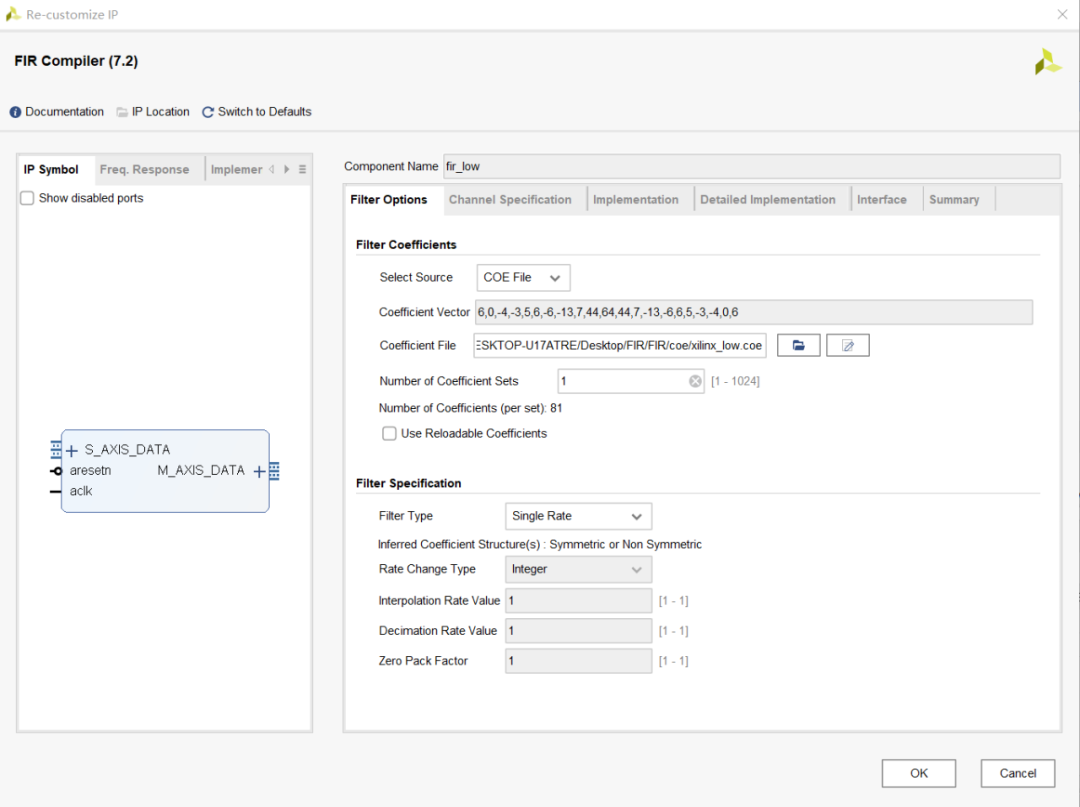Open the Freq. Response tab
The height and width of the screenshot is (807, 1080).
144,169
